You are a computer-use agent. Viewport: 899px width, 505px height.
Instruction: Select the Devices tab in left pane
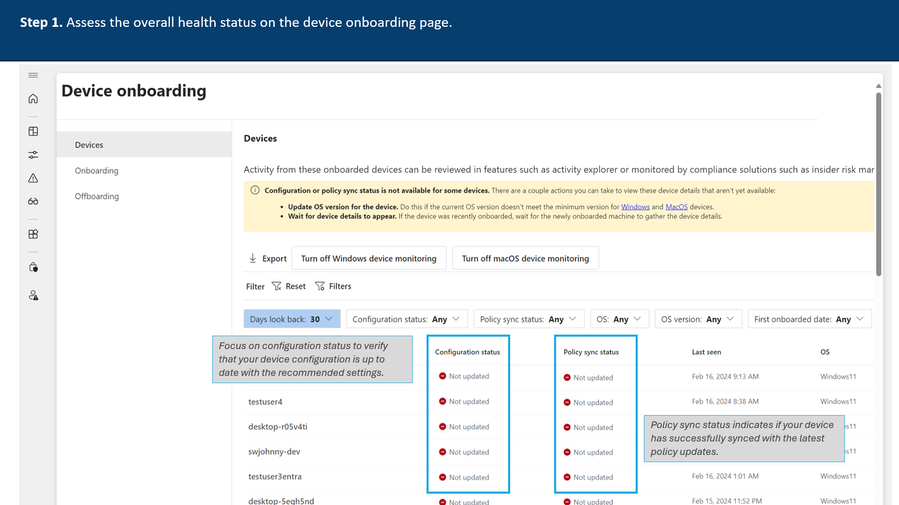coord(144,144)
